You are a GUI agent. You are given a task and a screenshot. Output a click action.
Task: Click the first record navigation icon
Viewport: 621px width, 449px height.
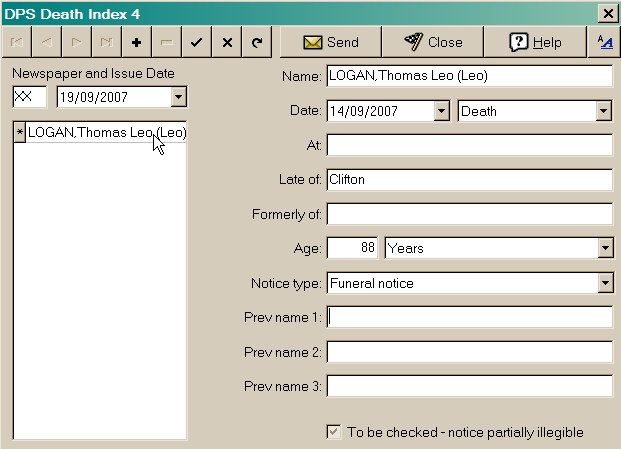tap(16, 42)
